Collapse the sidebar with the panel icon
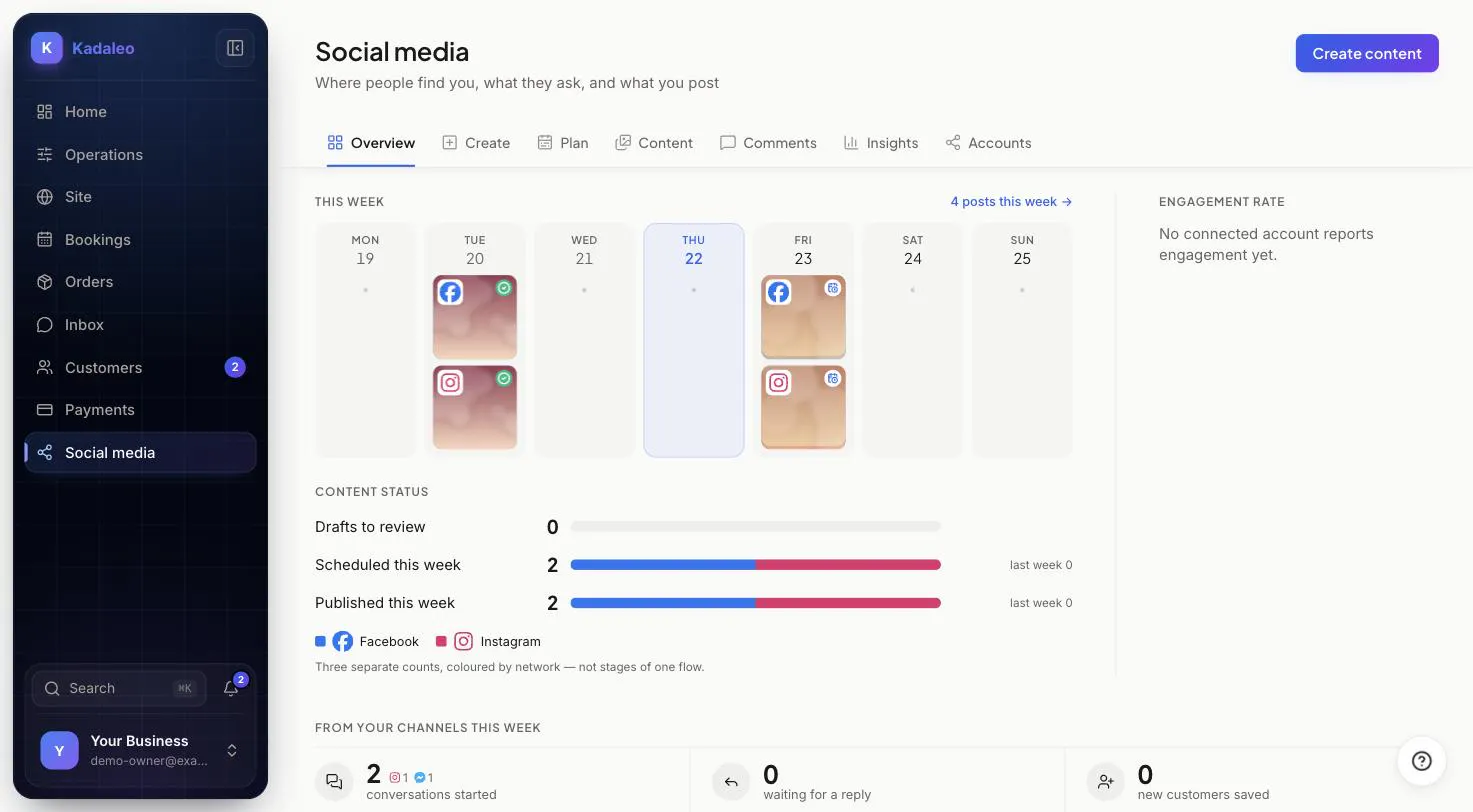 235,48
